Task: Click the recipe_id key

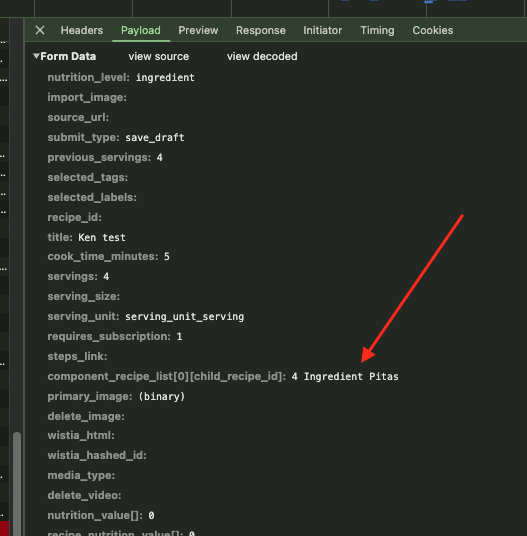Action: pos(75,217)
